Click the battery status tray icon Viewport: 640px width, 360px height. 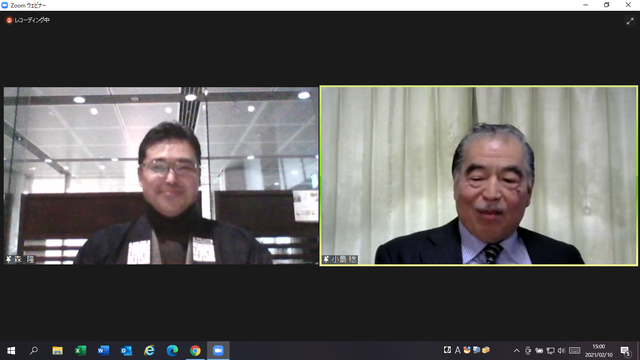pyautogui.click(x=539, y=351)
